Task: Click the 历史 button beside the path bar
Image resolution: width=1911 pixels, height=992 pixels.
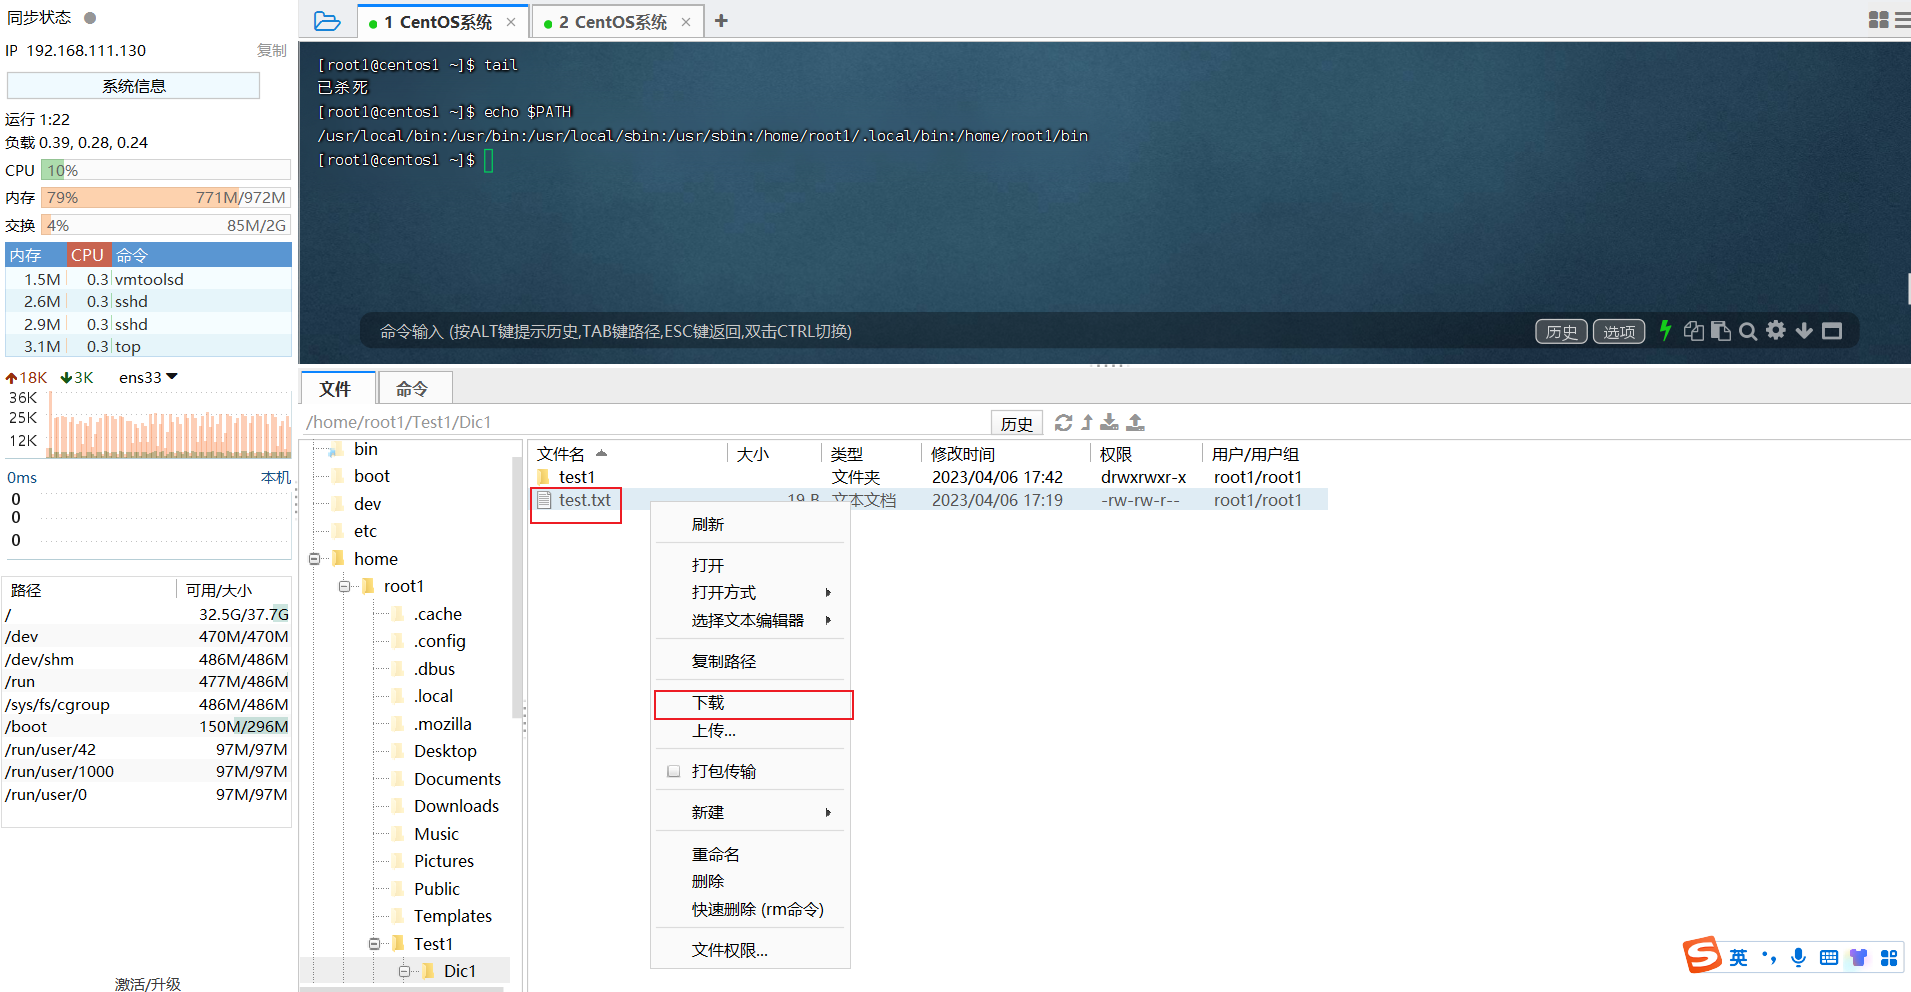Action: tap(1016, 424)
